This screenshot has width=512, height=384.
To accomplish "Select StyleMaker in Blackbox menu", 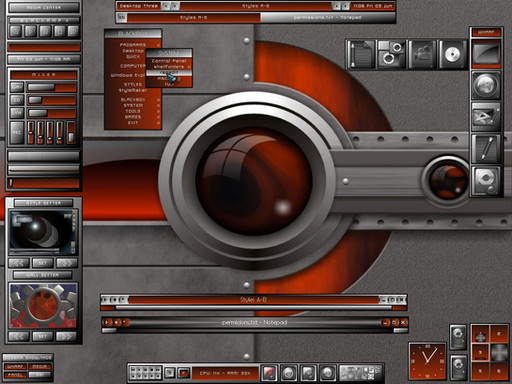I will pyautogui.click(x=133, y=90).
